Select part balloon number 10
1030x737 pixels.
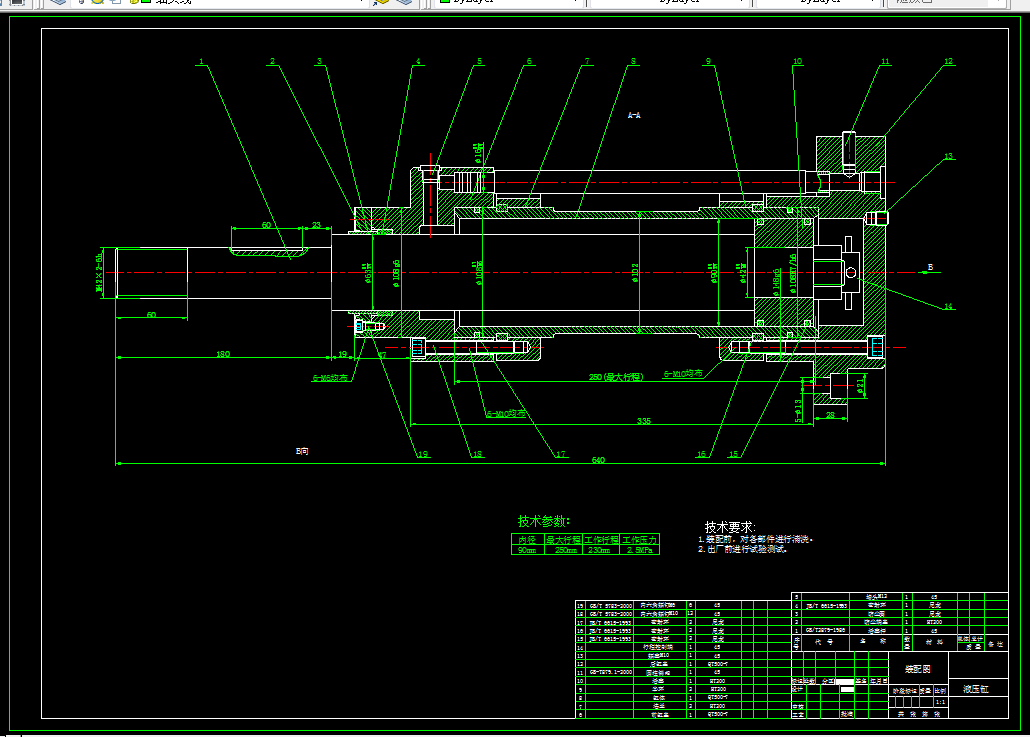[x=797, y=62]
